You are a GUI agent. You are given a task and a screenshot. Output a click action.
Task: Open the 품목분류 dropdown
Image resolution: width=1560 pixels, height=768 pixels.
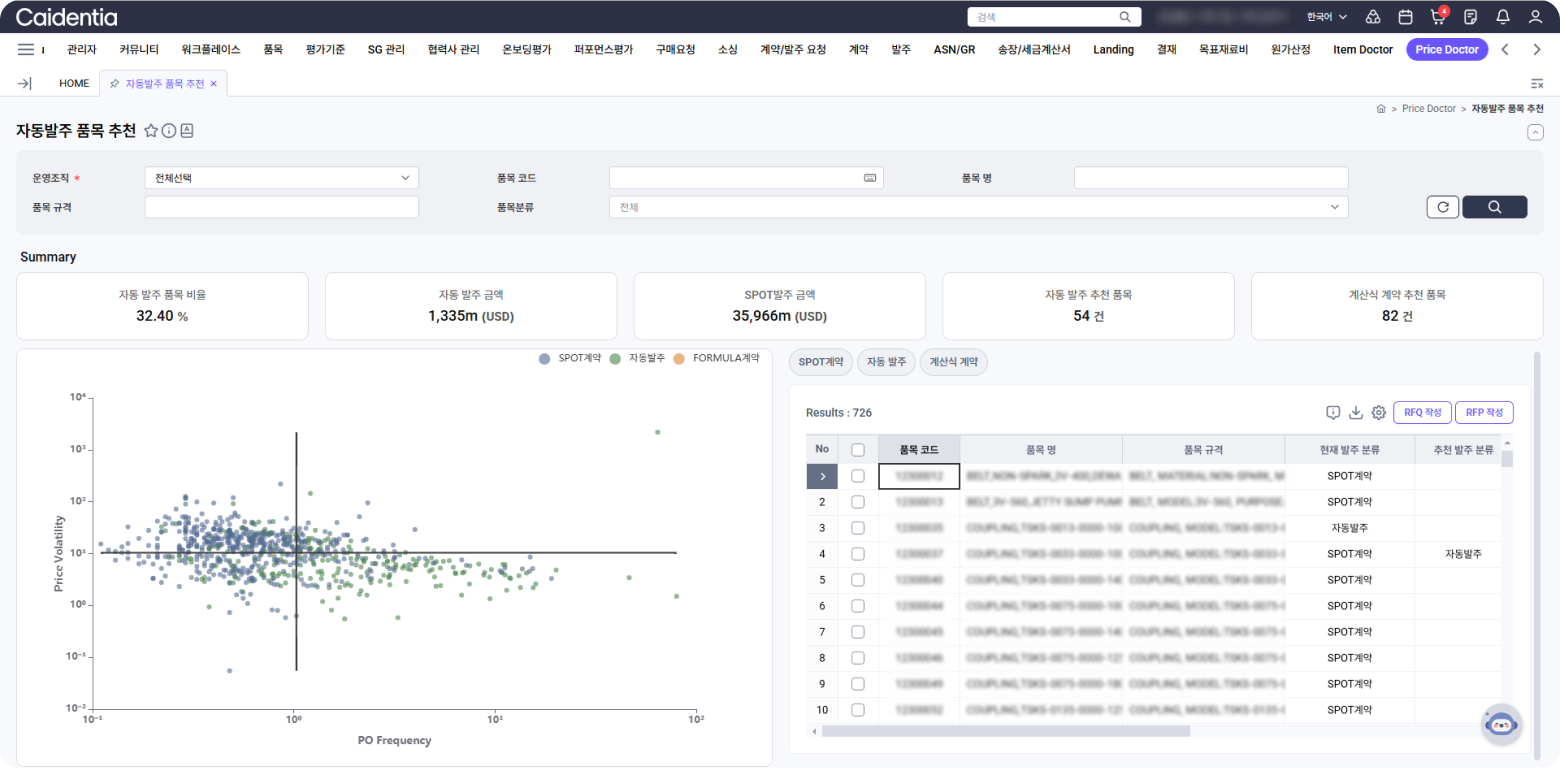pyautogui.click(x=978, y=207)
